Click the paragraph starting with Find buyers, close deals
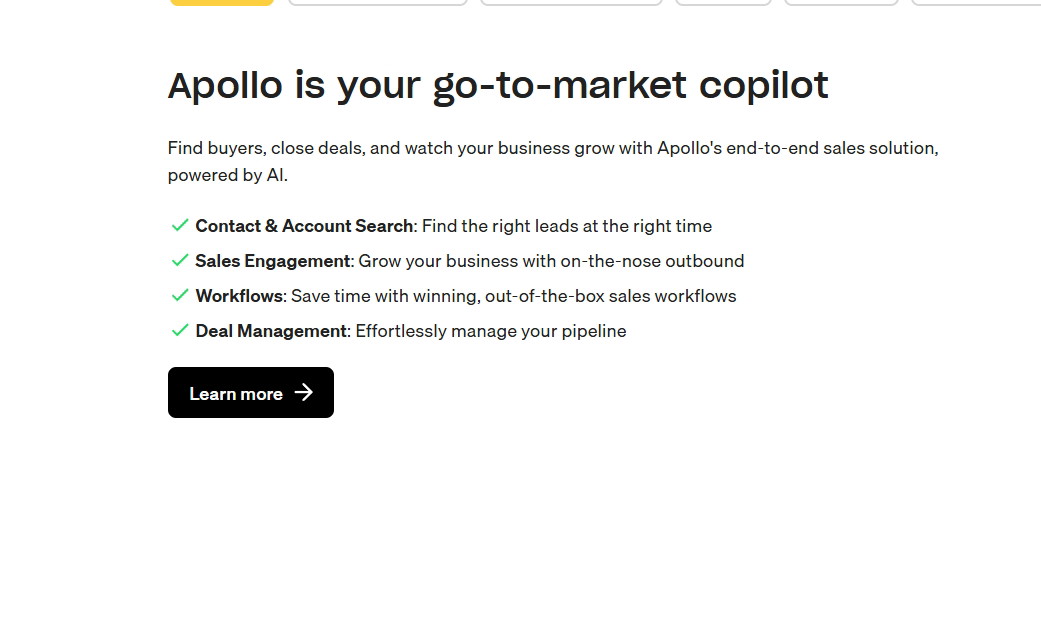 tap(553, 161)
